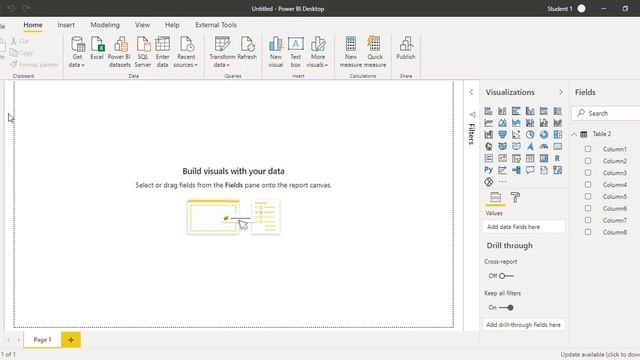The image size is (640, 360).
Task: Tick the Column3 checkbox
Action: point(588,173)
